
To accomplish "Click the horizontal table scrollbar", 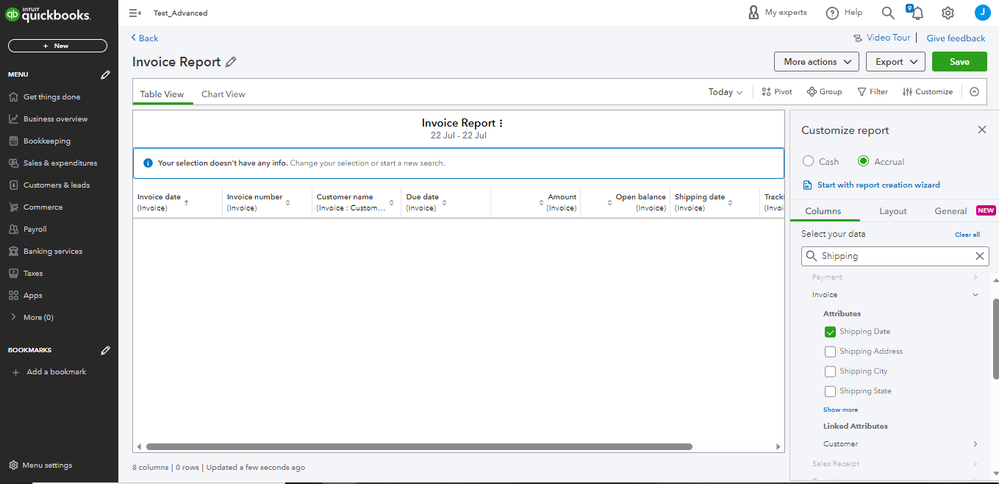I will pos(419,447).
